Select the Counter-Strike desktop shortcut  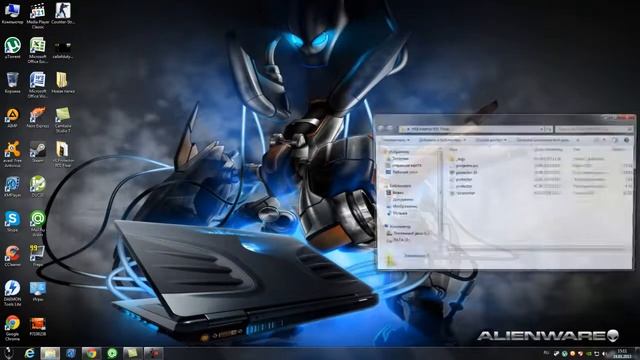tap(62, 13)
